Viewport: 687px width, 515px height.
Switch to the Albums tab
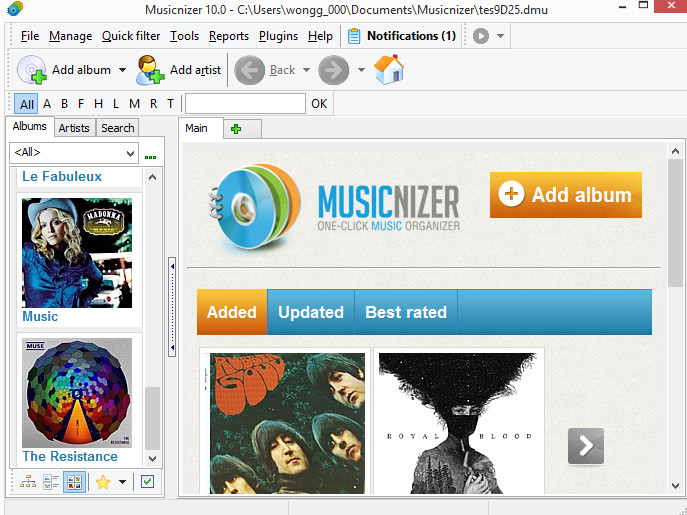coord(29,126)
